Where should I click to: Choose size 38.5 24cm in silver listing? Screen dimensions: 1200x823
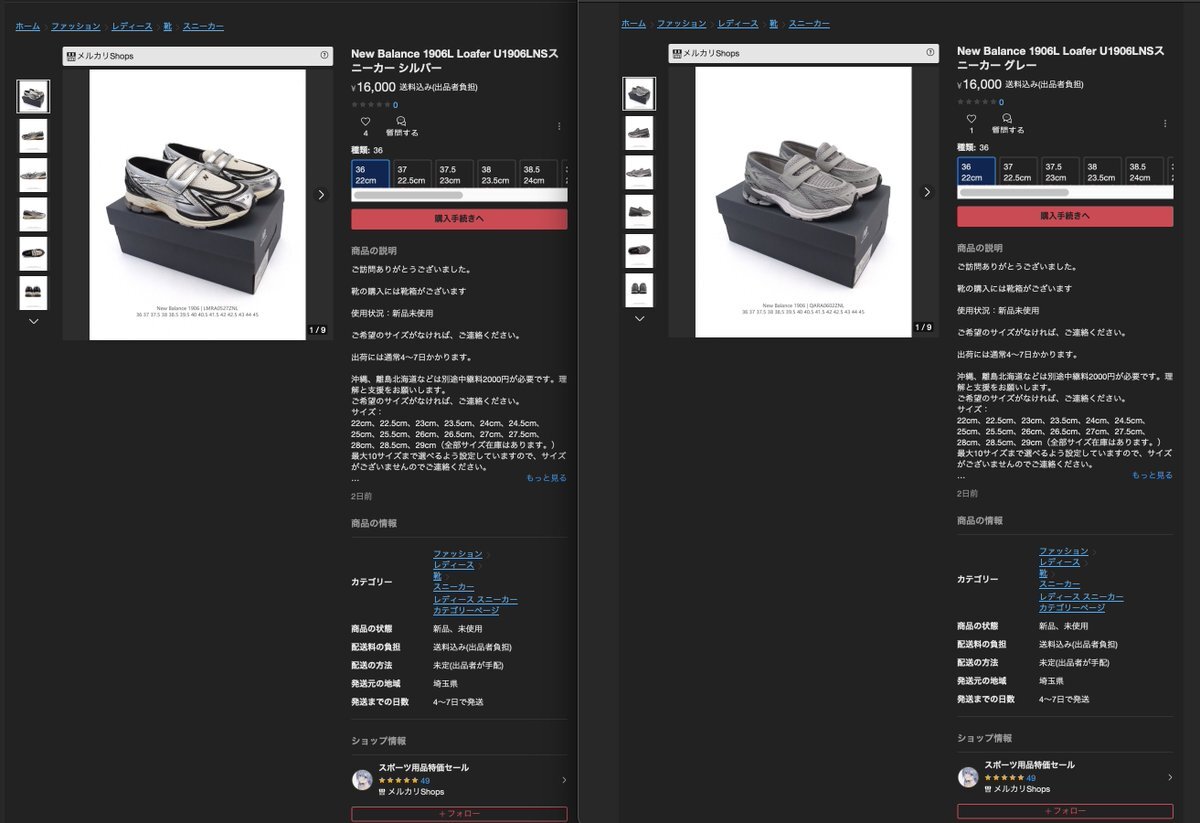click(537, 174)
